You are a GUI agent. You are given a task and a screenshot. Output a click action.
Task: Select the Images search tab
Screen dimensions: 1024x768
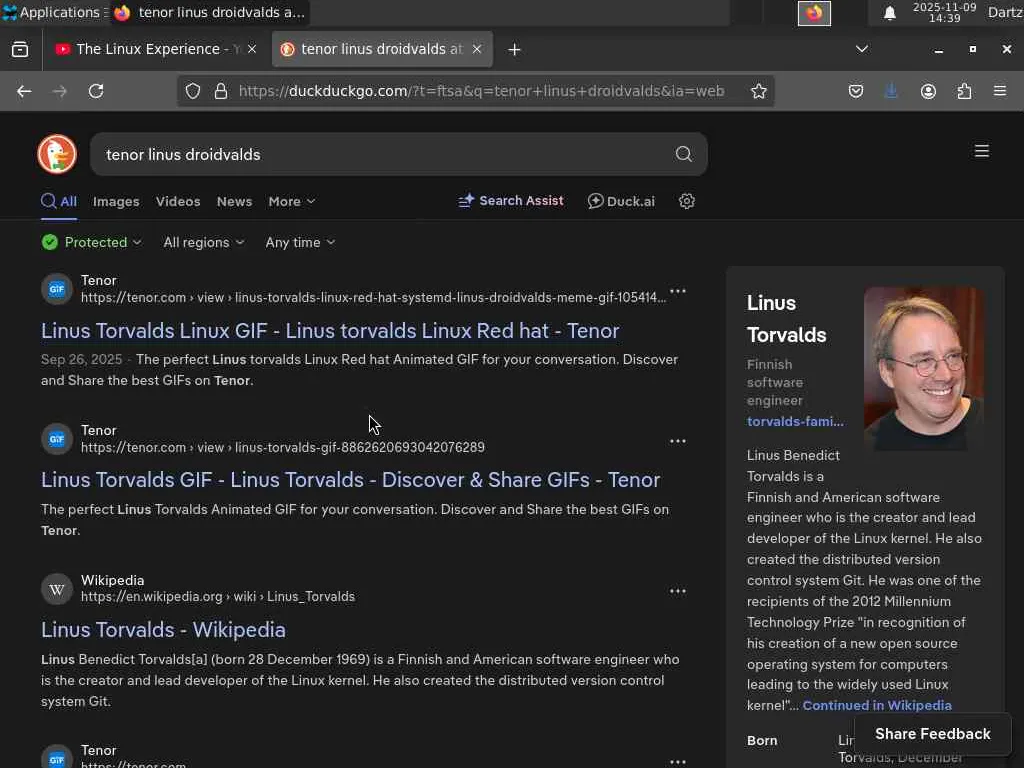pos(116,202)
